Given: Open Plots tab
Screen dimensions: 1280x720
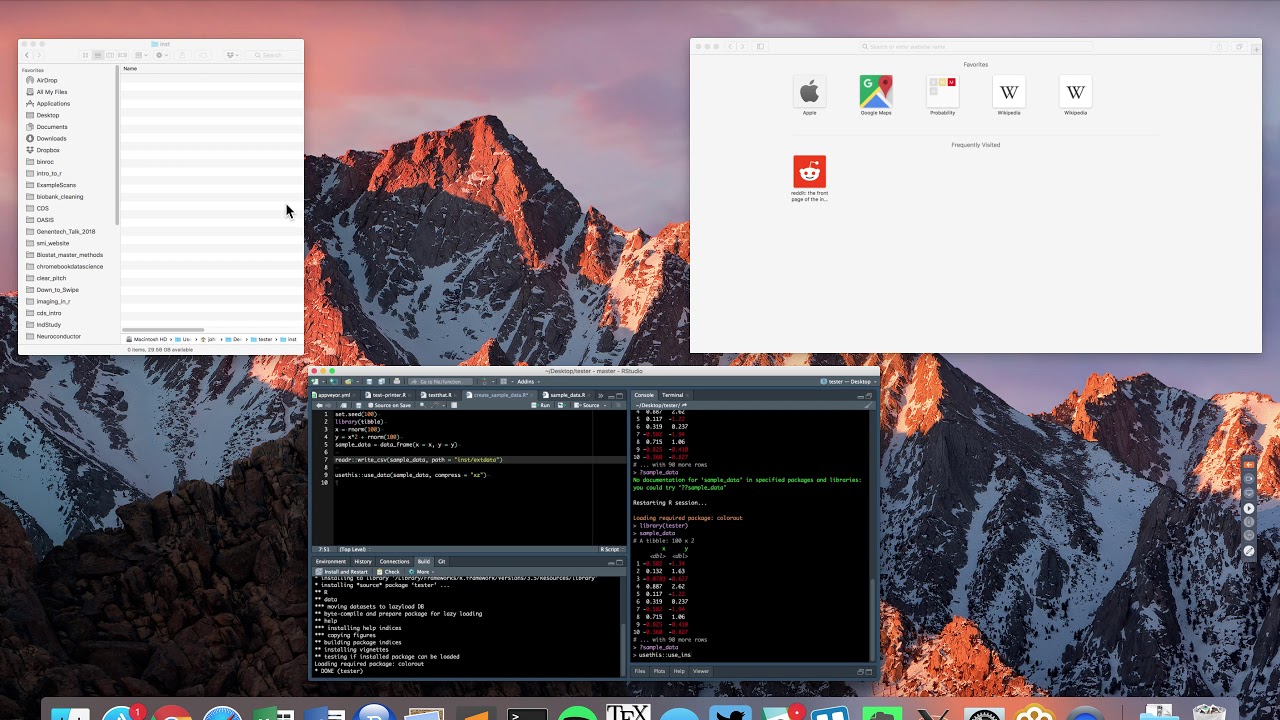Looking at the screenshot, I should (x=660, y=671).
